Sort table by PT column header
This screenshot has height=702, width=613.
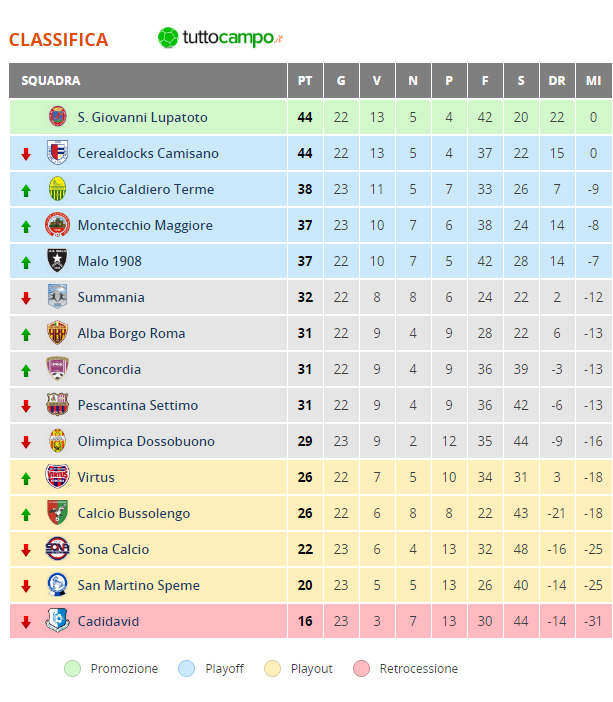click(305, 81)
